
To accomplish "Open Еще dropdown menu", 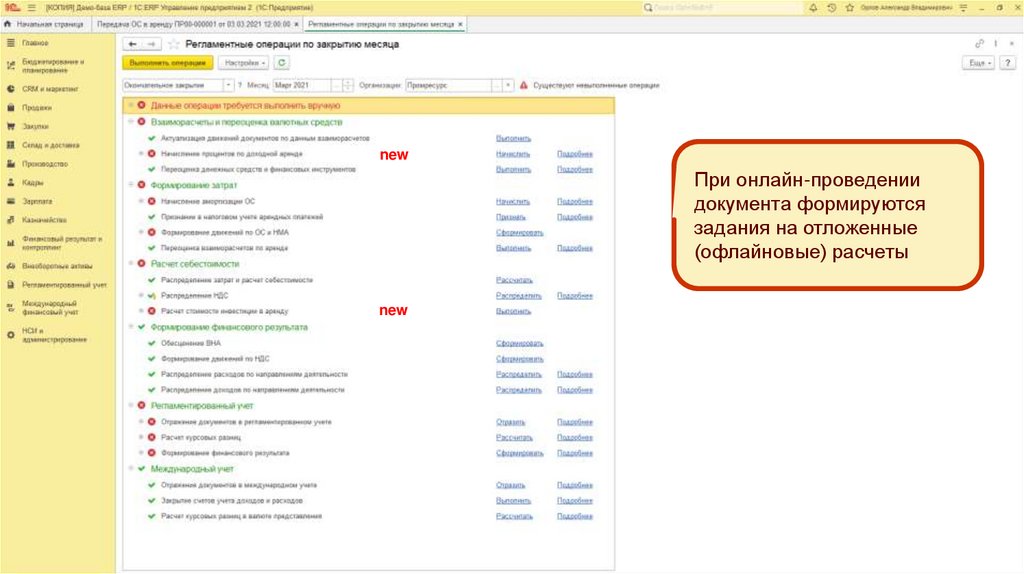I will 978,63.
